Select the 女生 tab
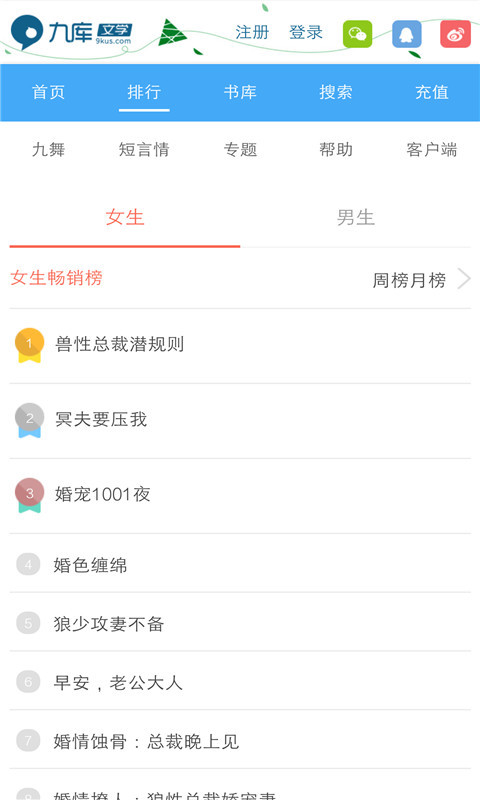The height and width of the screenshot is (800, 480). pos(125,218)
